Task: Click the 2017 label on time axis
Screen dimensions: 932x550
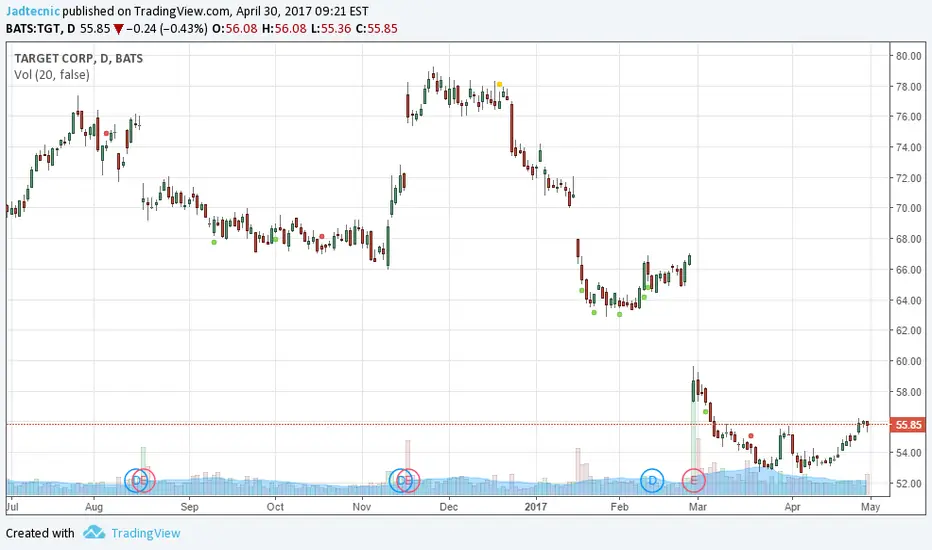Action: coord(536,507)
